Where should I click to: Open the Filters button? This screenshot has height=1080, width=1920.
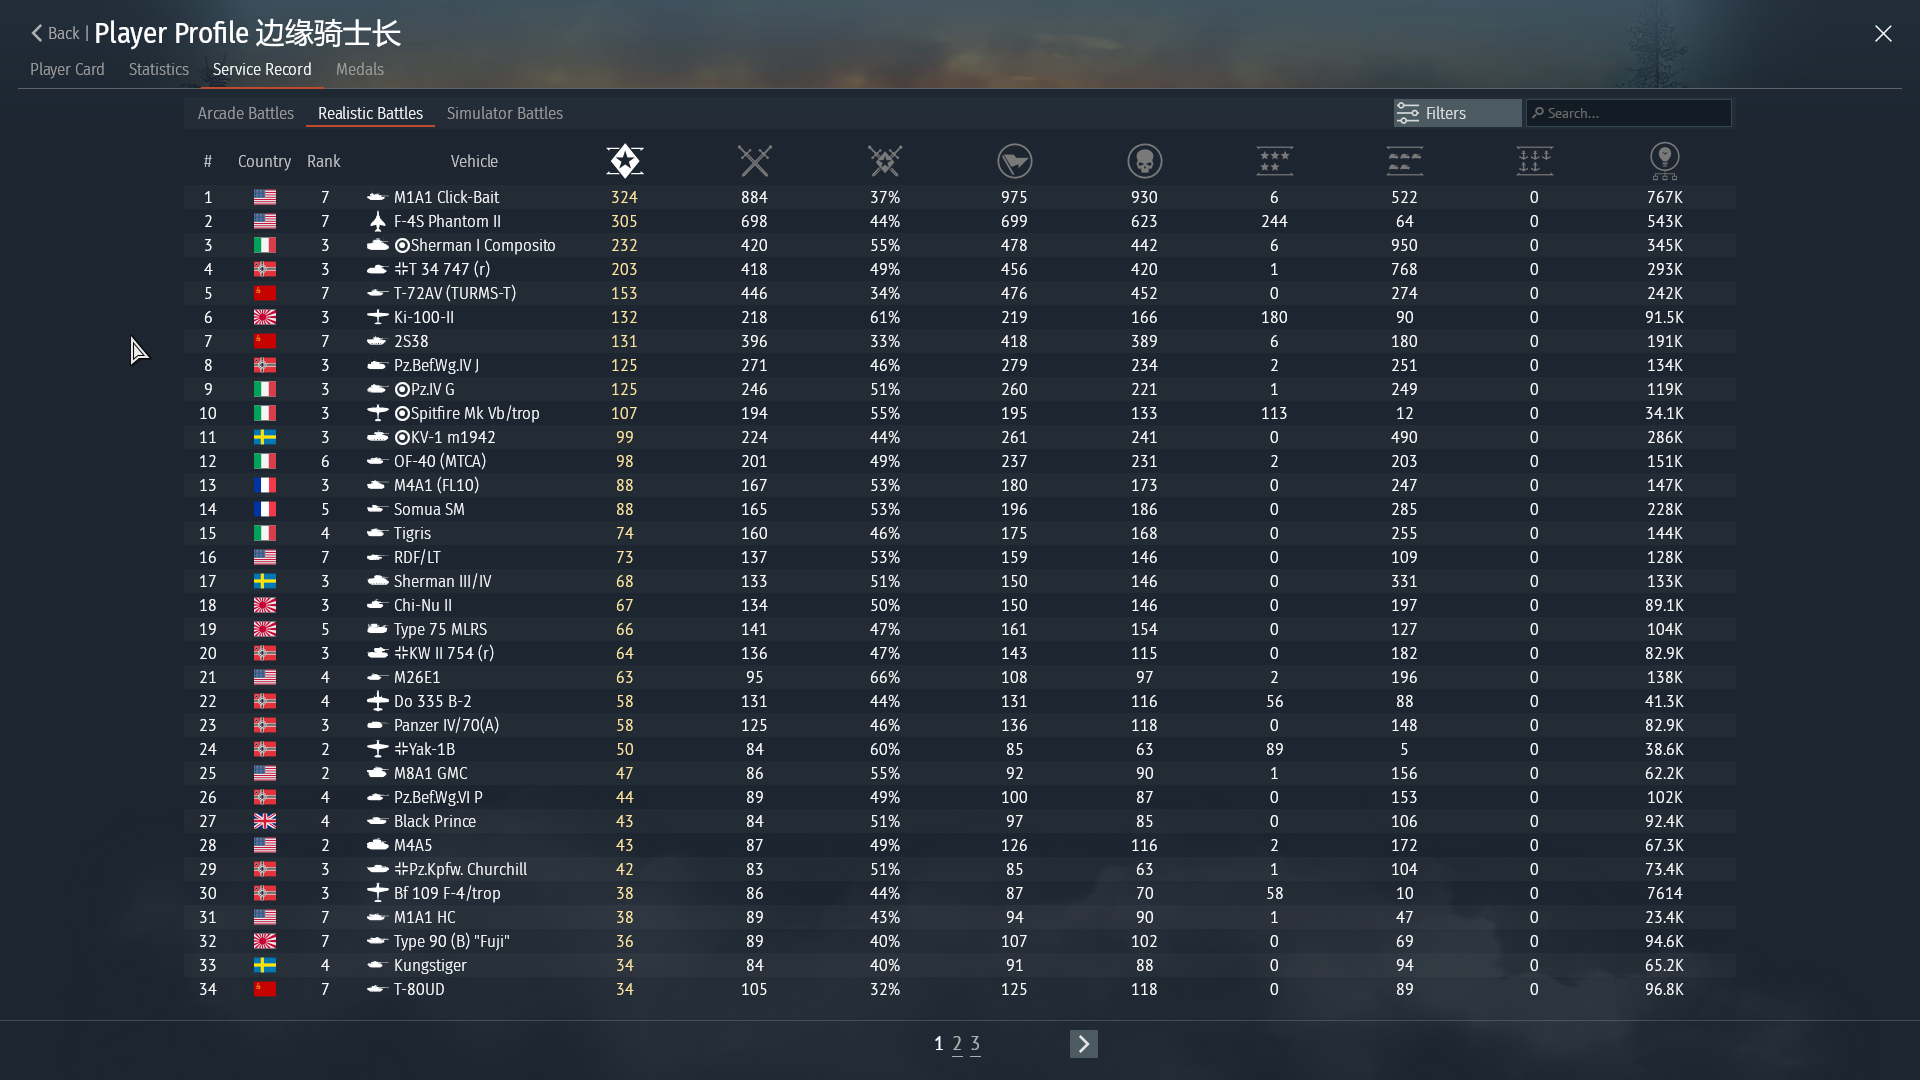tap(1457, 113)
